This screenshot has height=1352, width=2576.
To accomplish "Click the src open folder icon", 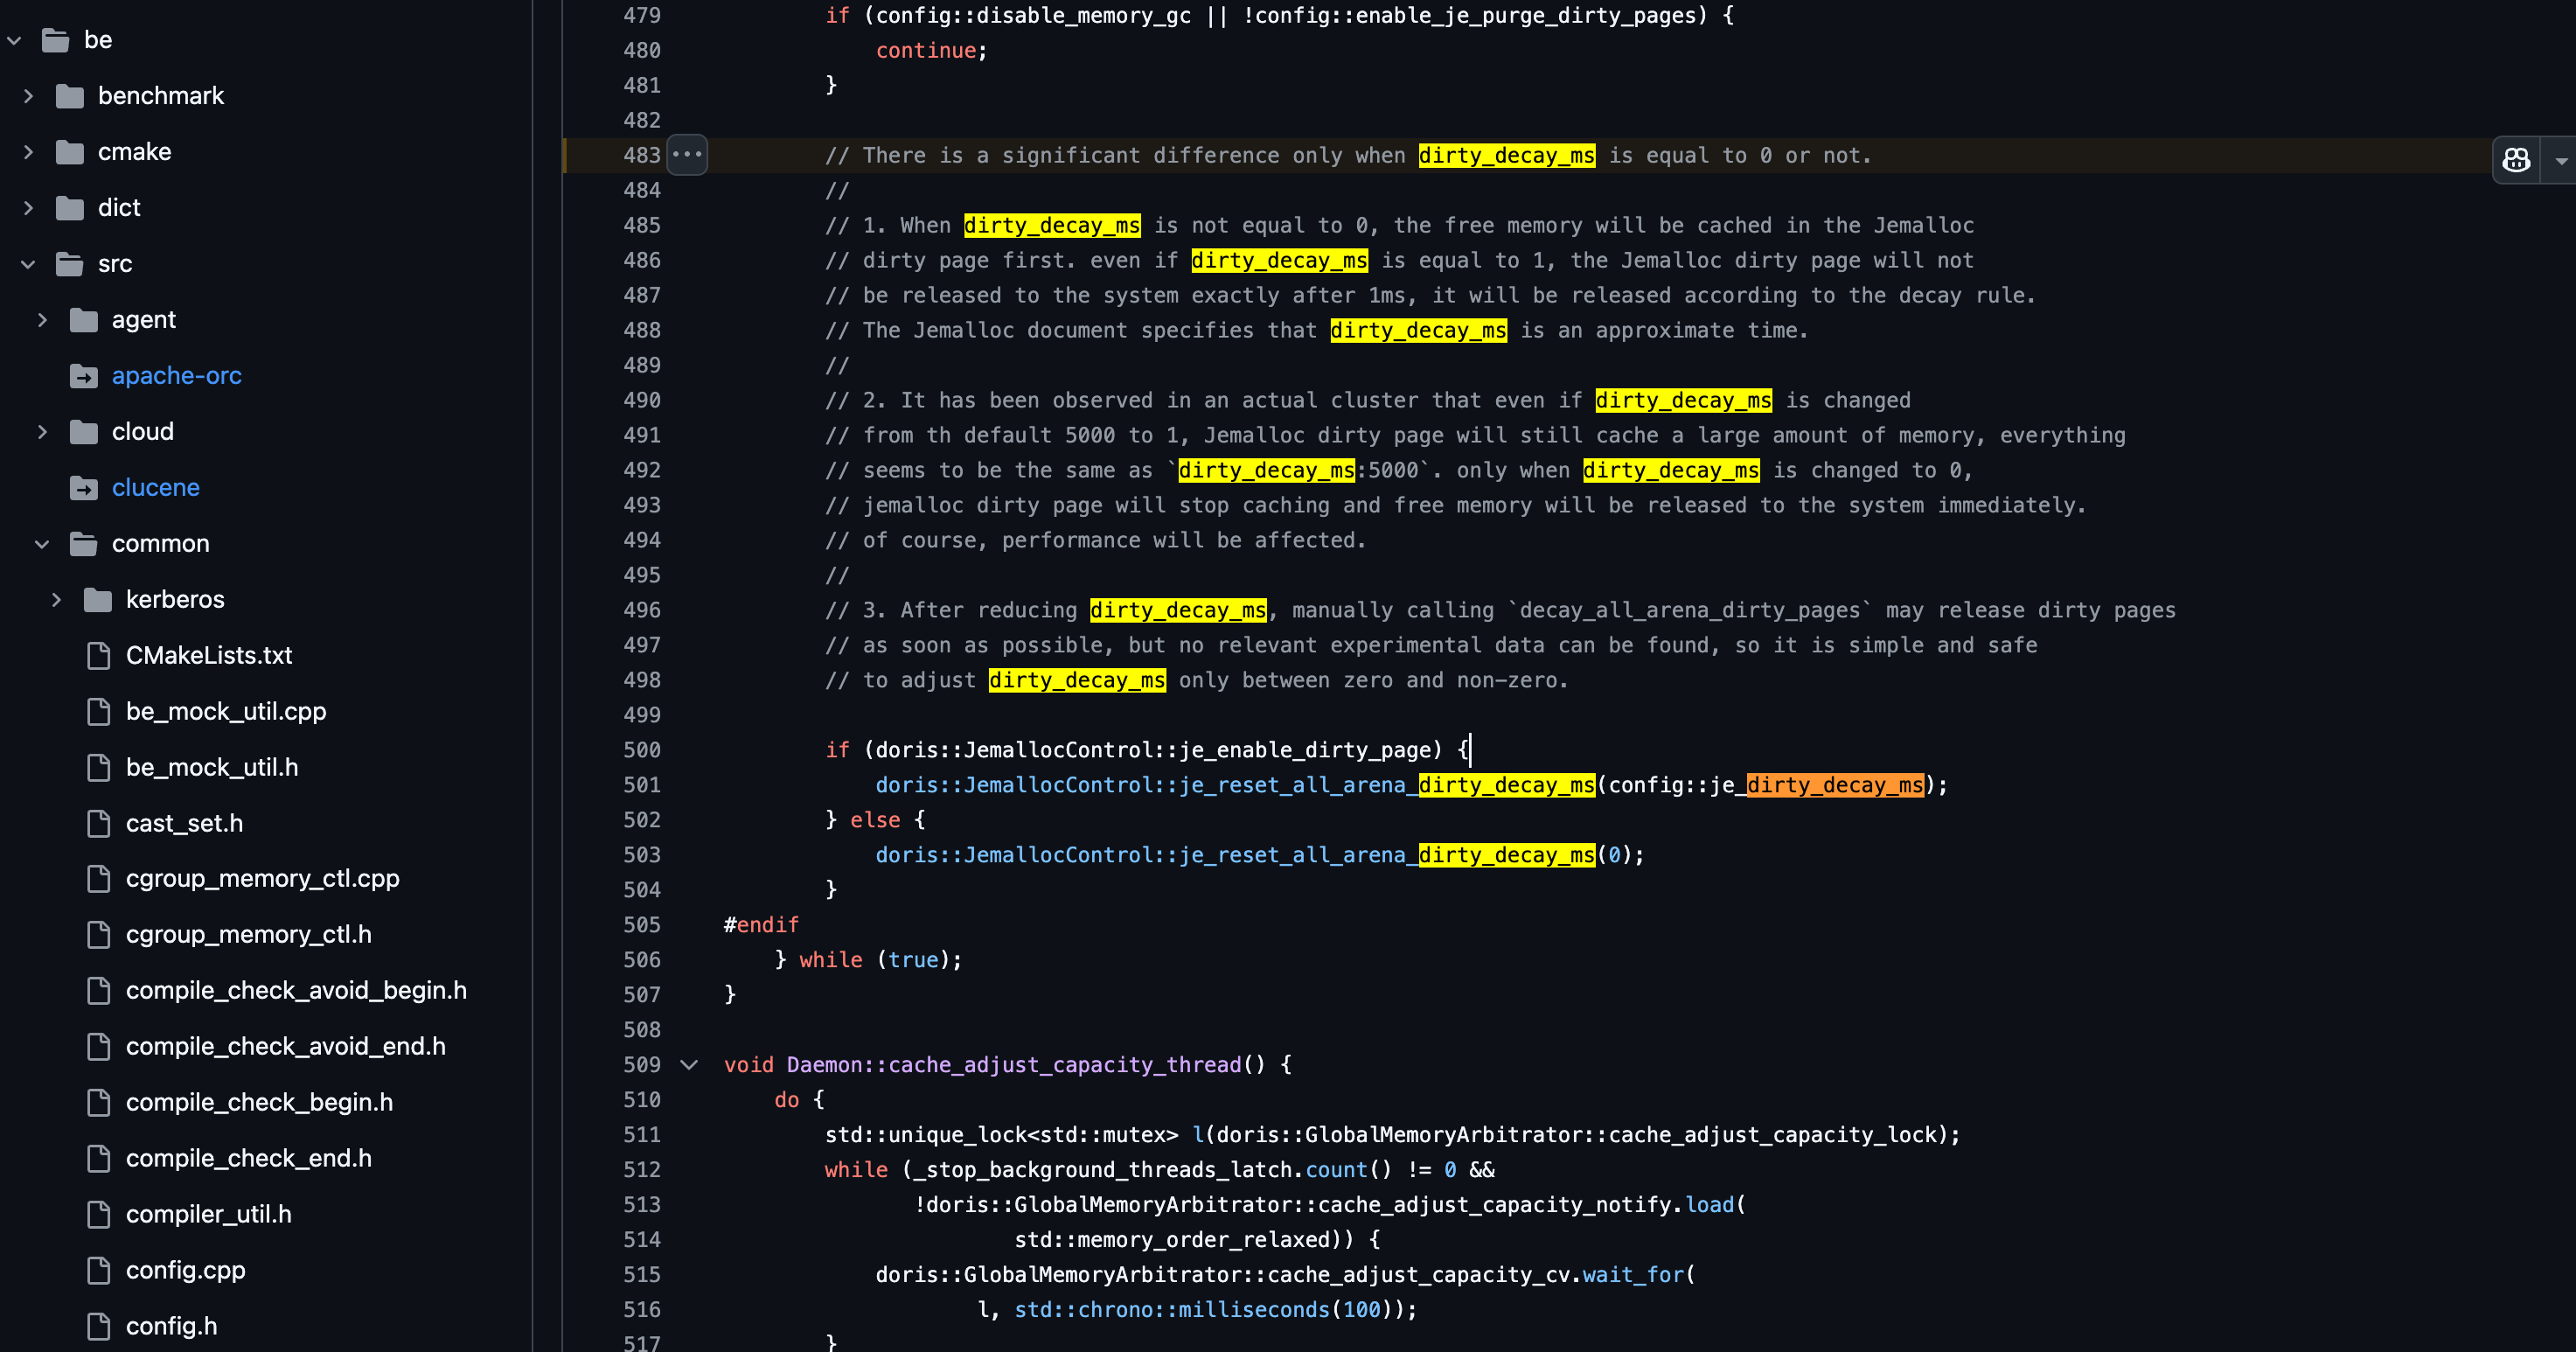I will (x=70, y=264).
